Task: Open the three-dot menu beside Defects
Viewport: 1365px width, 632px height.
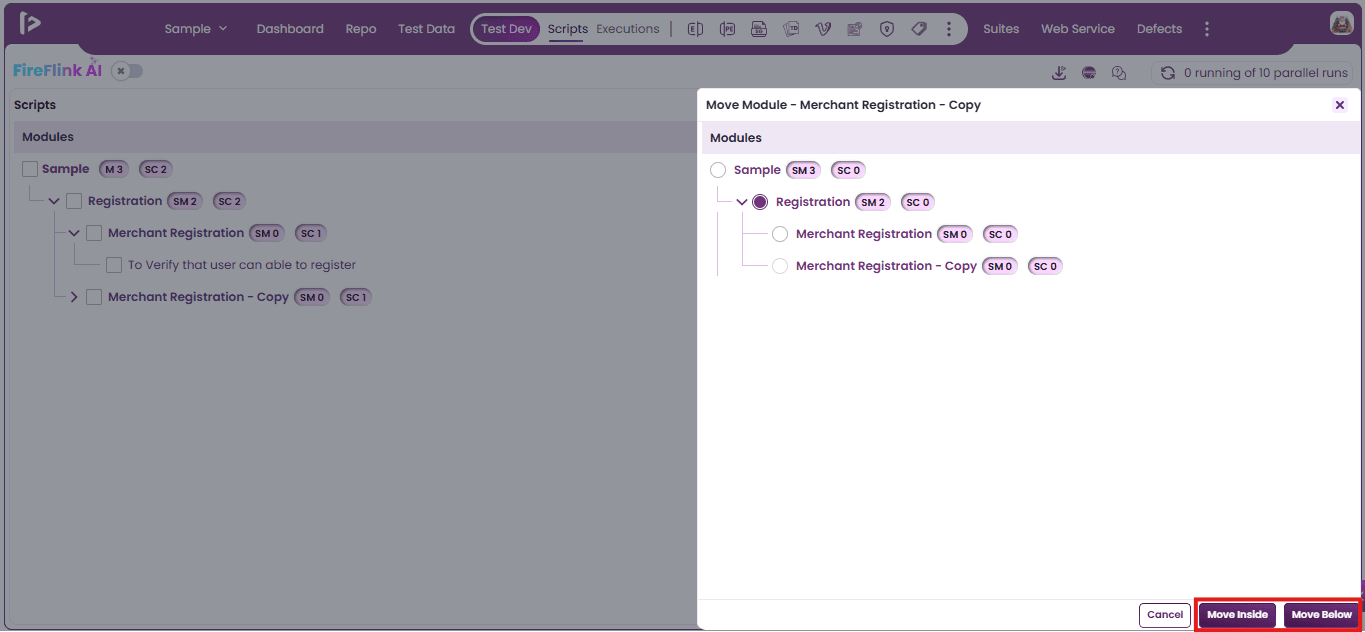Action: coord(1207,29)
